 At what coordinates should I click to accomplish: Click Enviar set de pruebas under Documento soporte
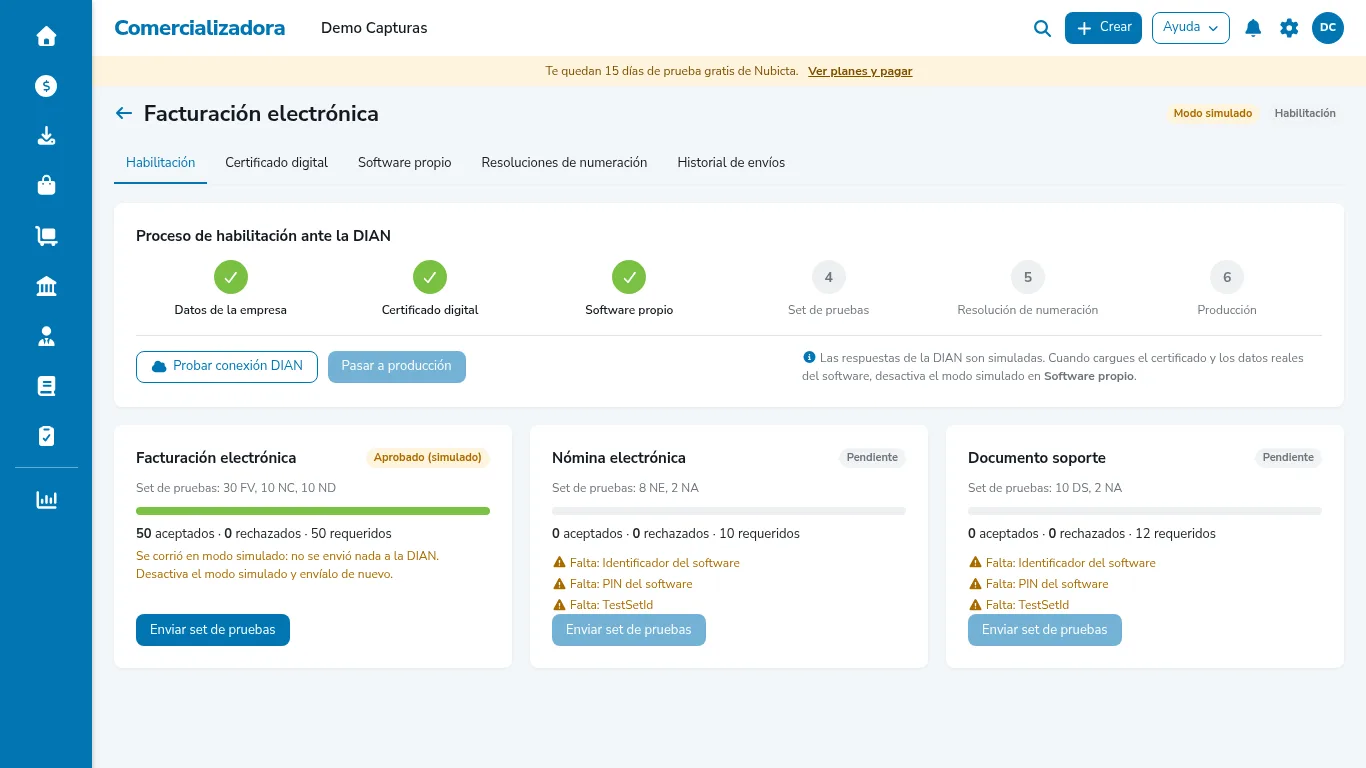coord(1045,630)
